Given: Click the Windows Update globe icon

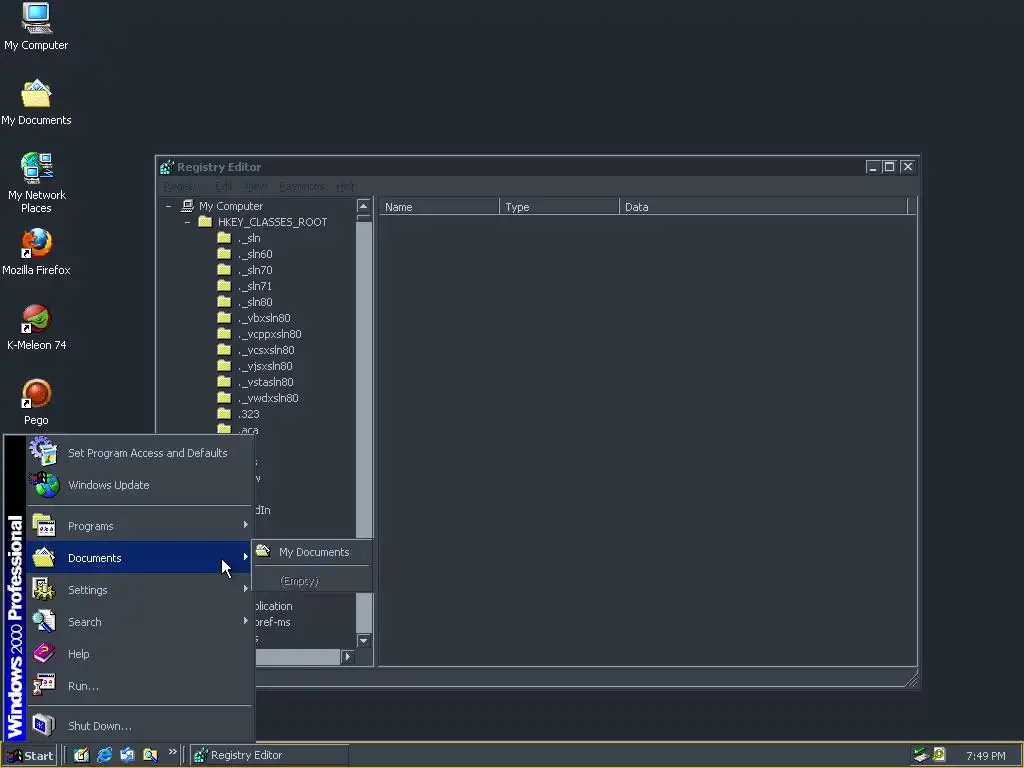Looking at the screenshot, I should 44,485.
